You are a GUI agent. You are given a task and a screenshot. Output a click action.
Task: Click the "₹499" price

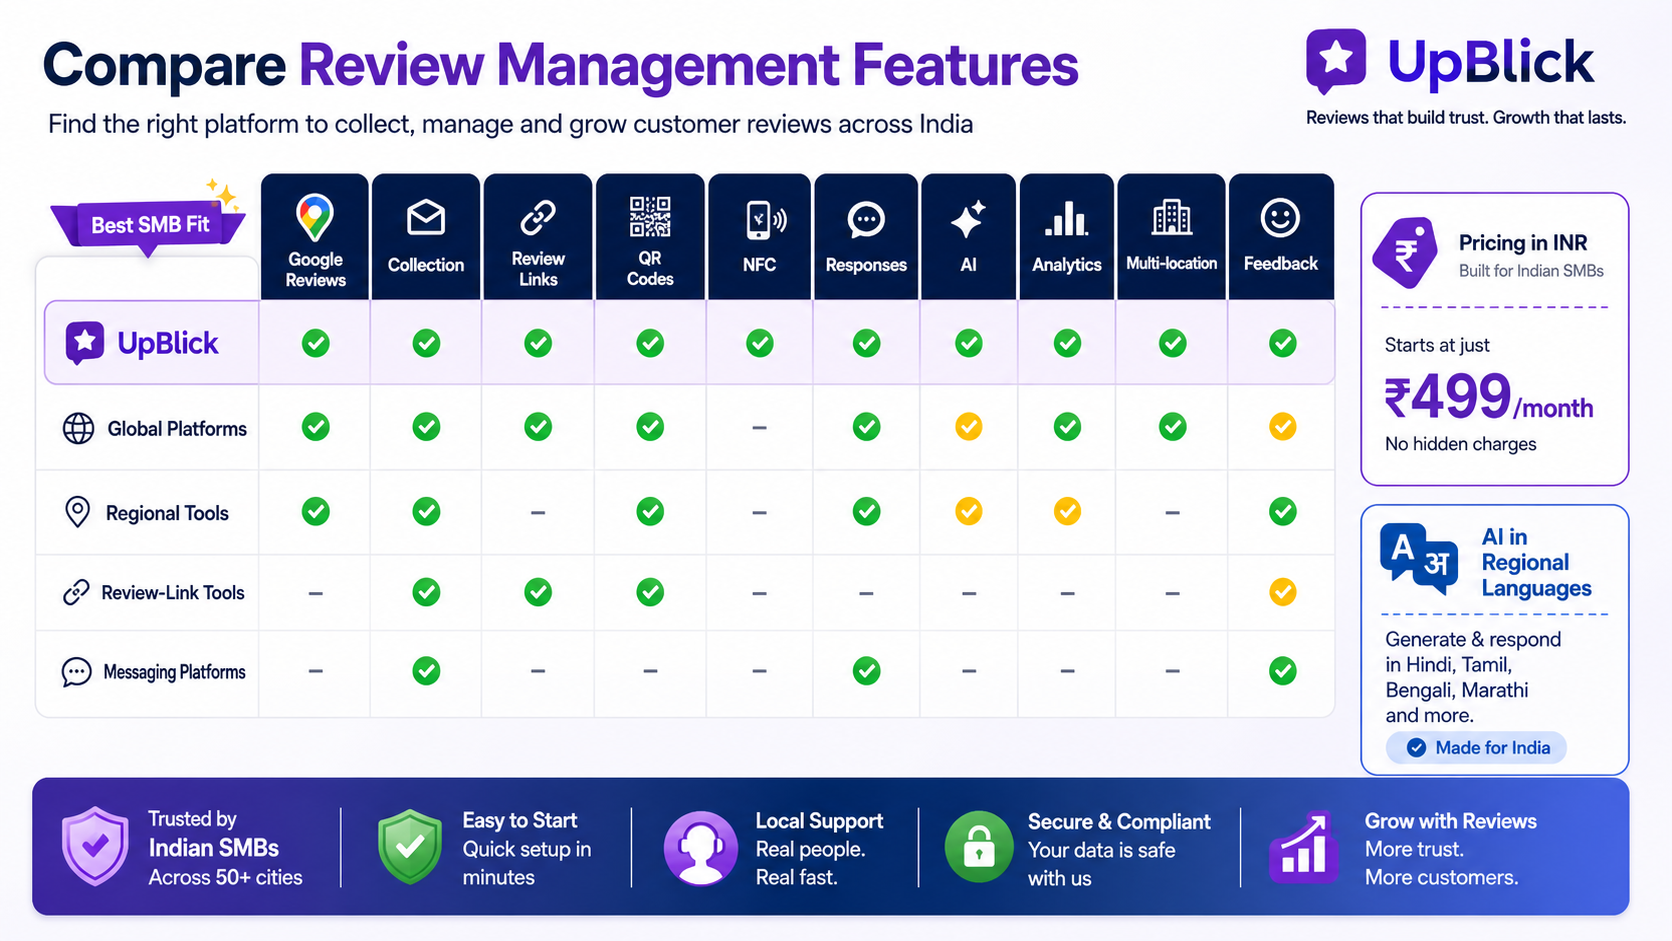1447,396
